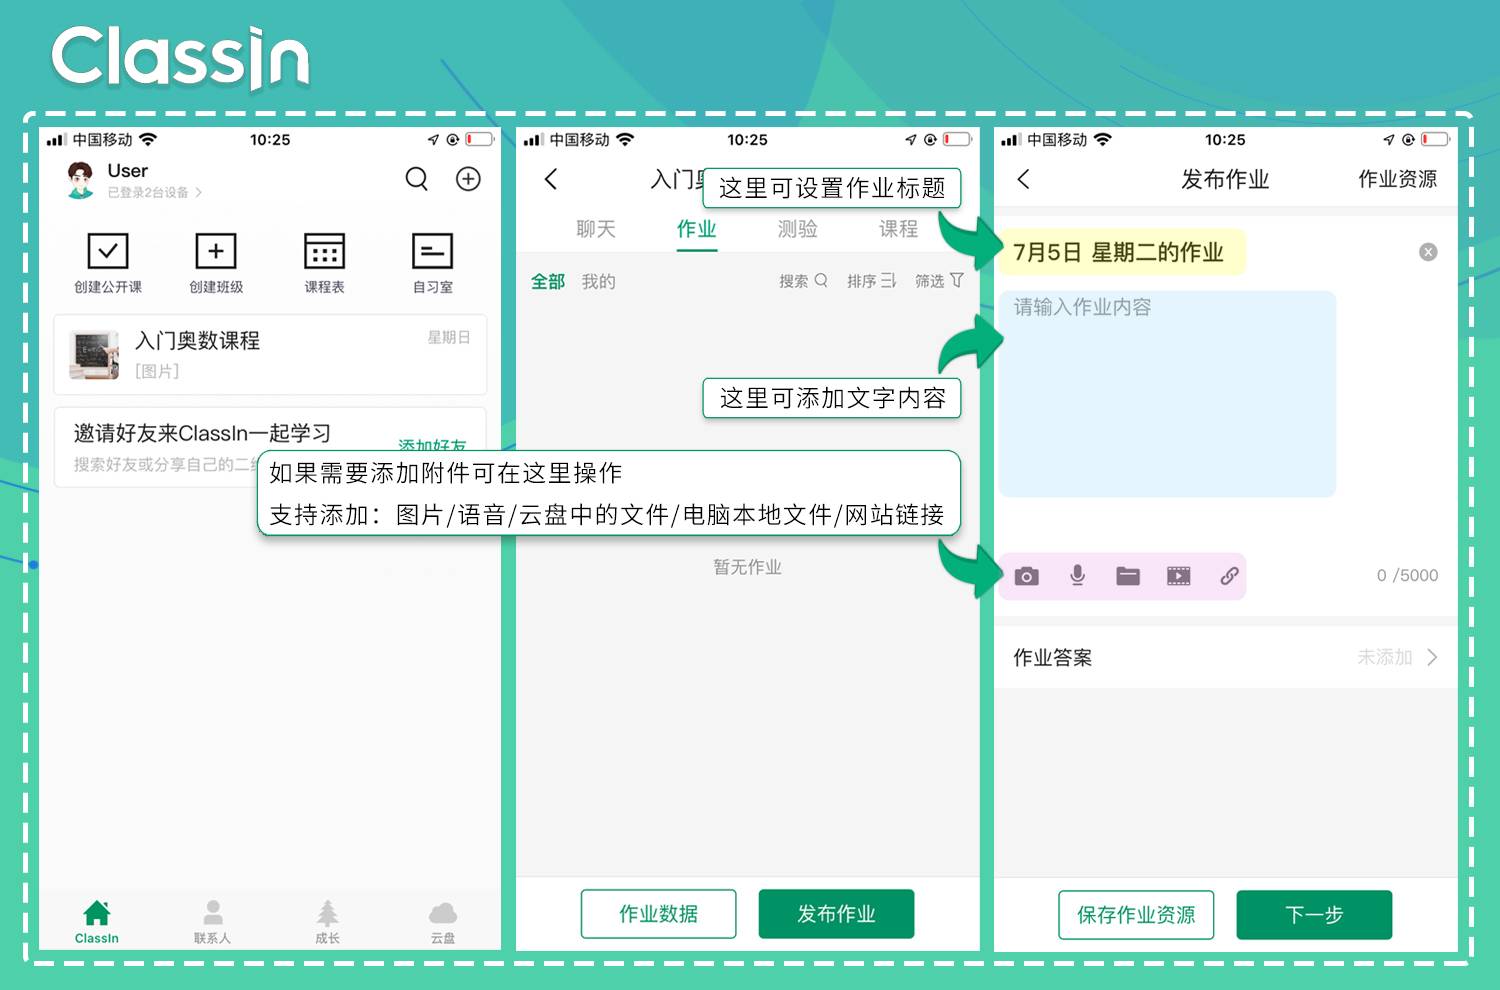Tap the search magnifier on the home screen

(x=416, y=179)
